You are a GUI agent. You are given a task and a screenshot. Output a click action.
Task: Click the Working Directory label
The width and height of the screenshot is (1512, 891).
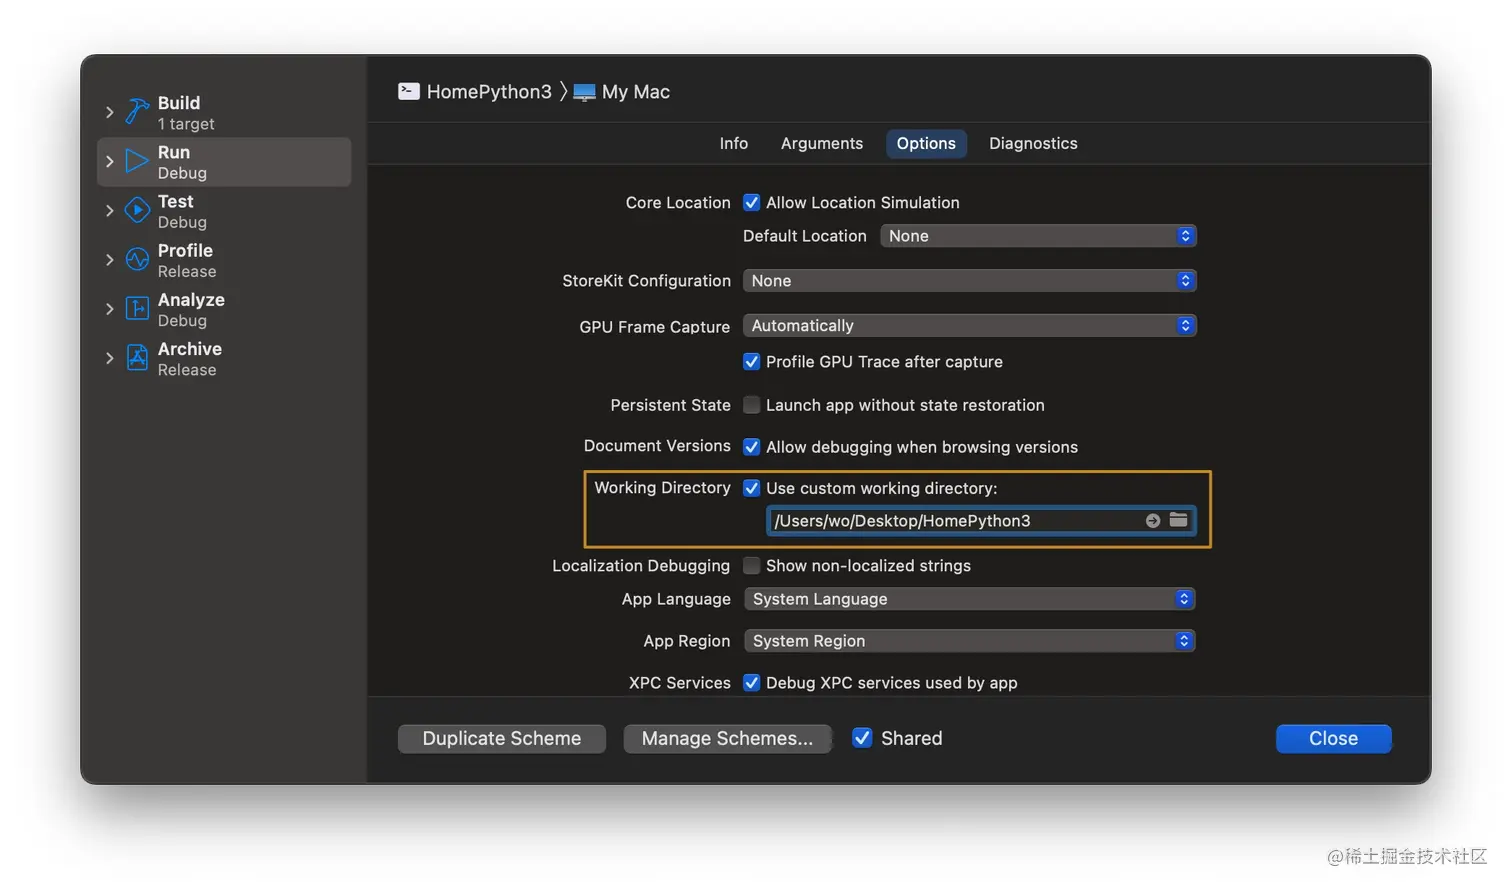click(662, 487)
